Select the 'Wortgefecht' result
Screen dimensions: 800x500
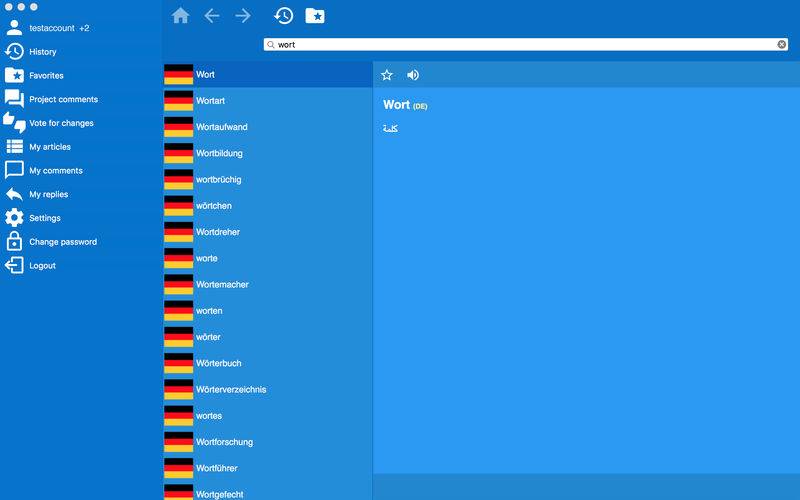[x=268, y=491]
